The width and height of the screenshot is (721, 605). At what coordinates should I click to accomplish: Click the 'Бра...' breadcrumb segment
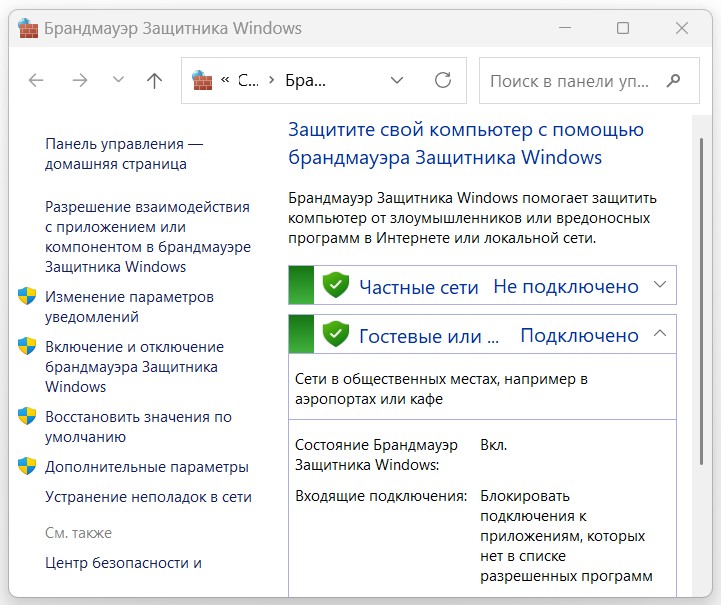305,80
